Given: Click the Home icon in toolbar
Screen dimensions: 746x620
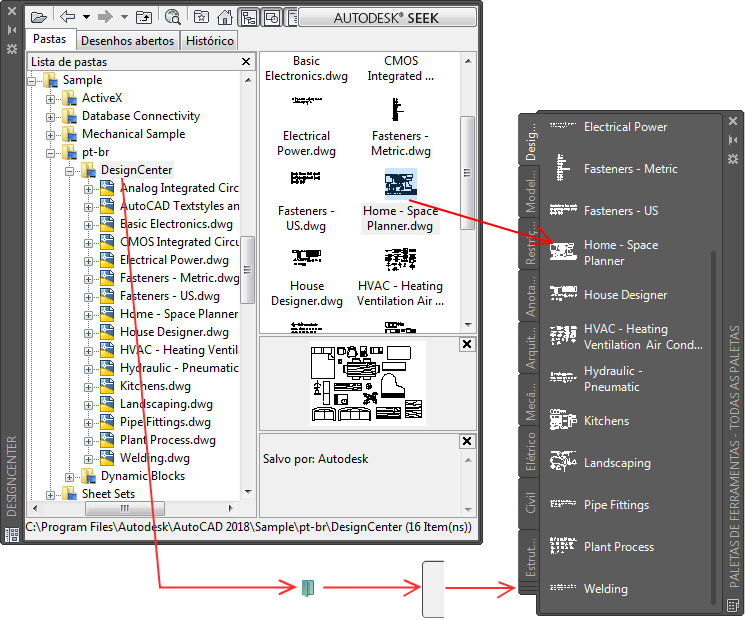Looking at the screenshot, I should [x=225, y=18].
